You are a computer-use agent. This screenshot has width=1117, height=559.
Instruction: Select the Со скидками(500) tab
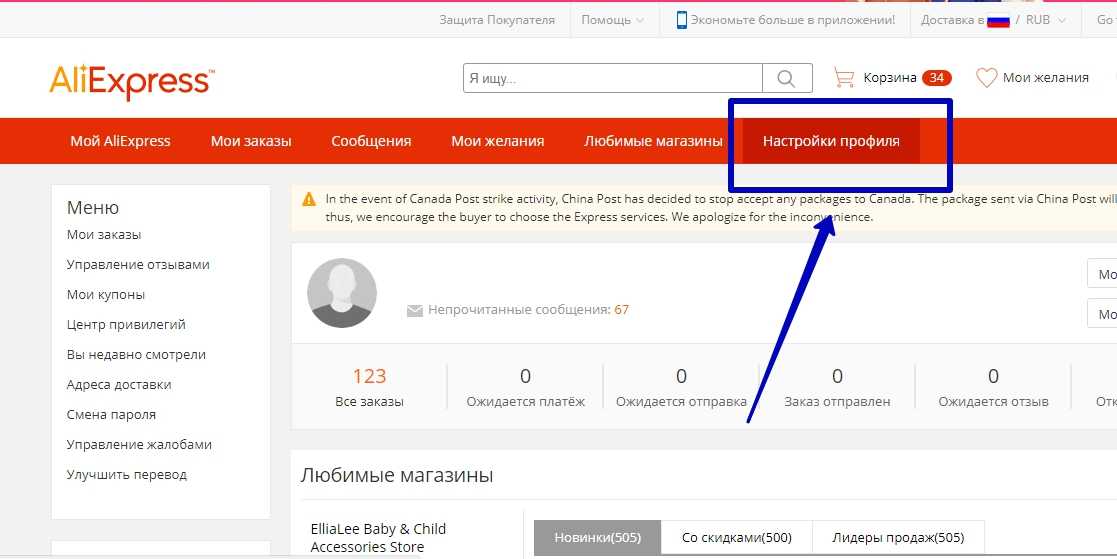pyautogui.click(x=736, y=538)
